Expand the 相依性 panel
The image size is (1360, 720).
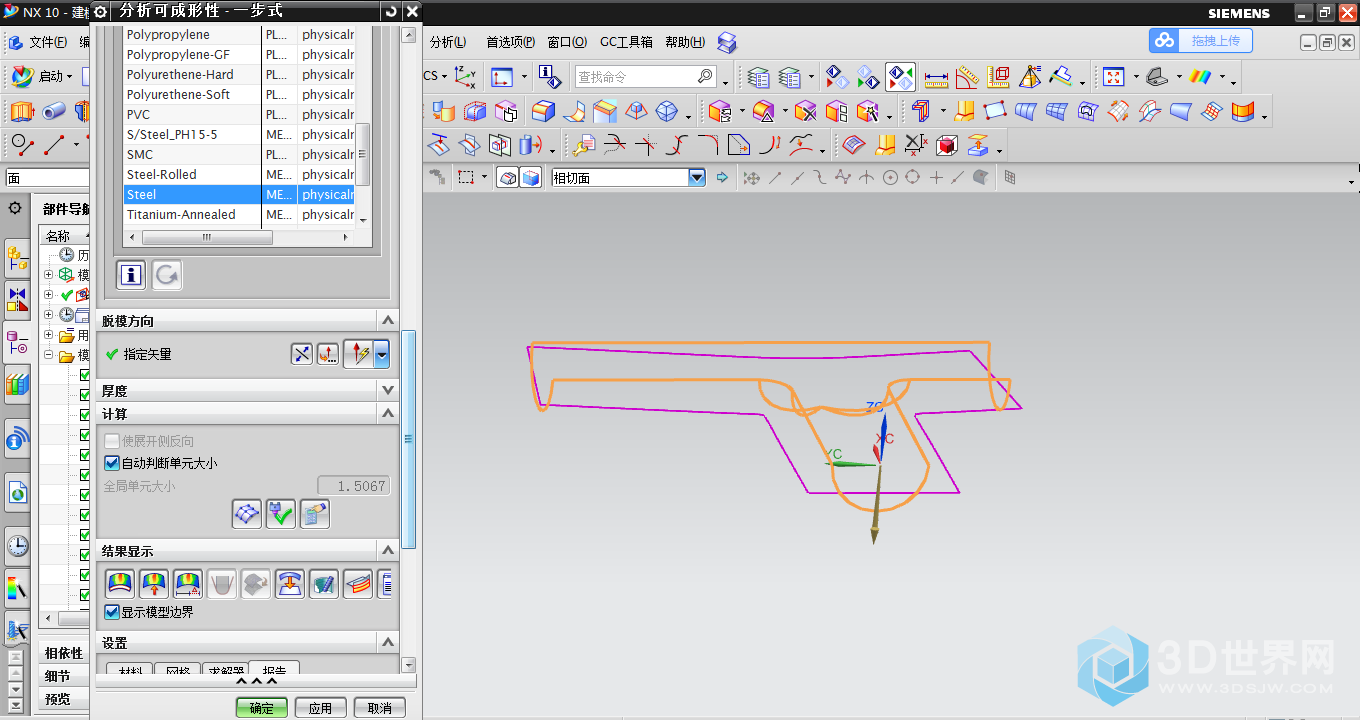pyautogui.click(x=63, y=653)
